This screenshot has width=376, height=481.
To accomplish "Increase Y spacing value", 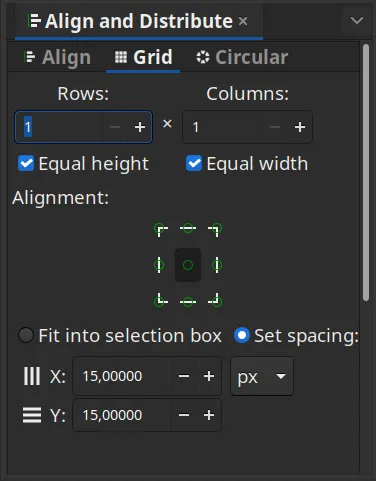I will click(x=209, y=415).
